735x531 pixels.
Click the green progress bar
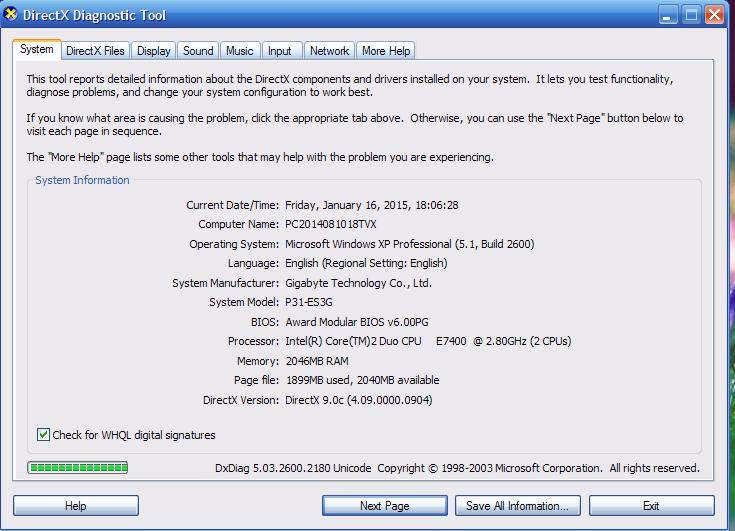click(78, 467)
